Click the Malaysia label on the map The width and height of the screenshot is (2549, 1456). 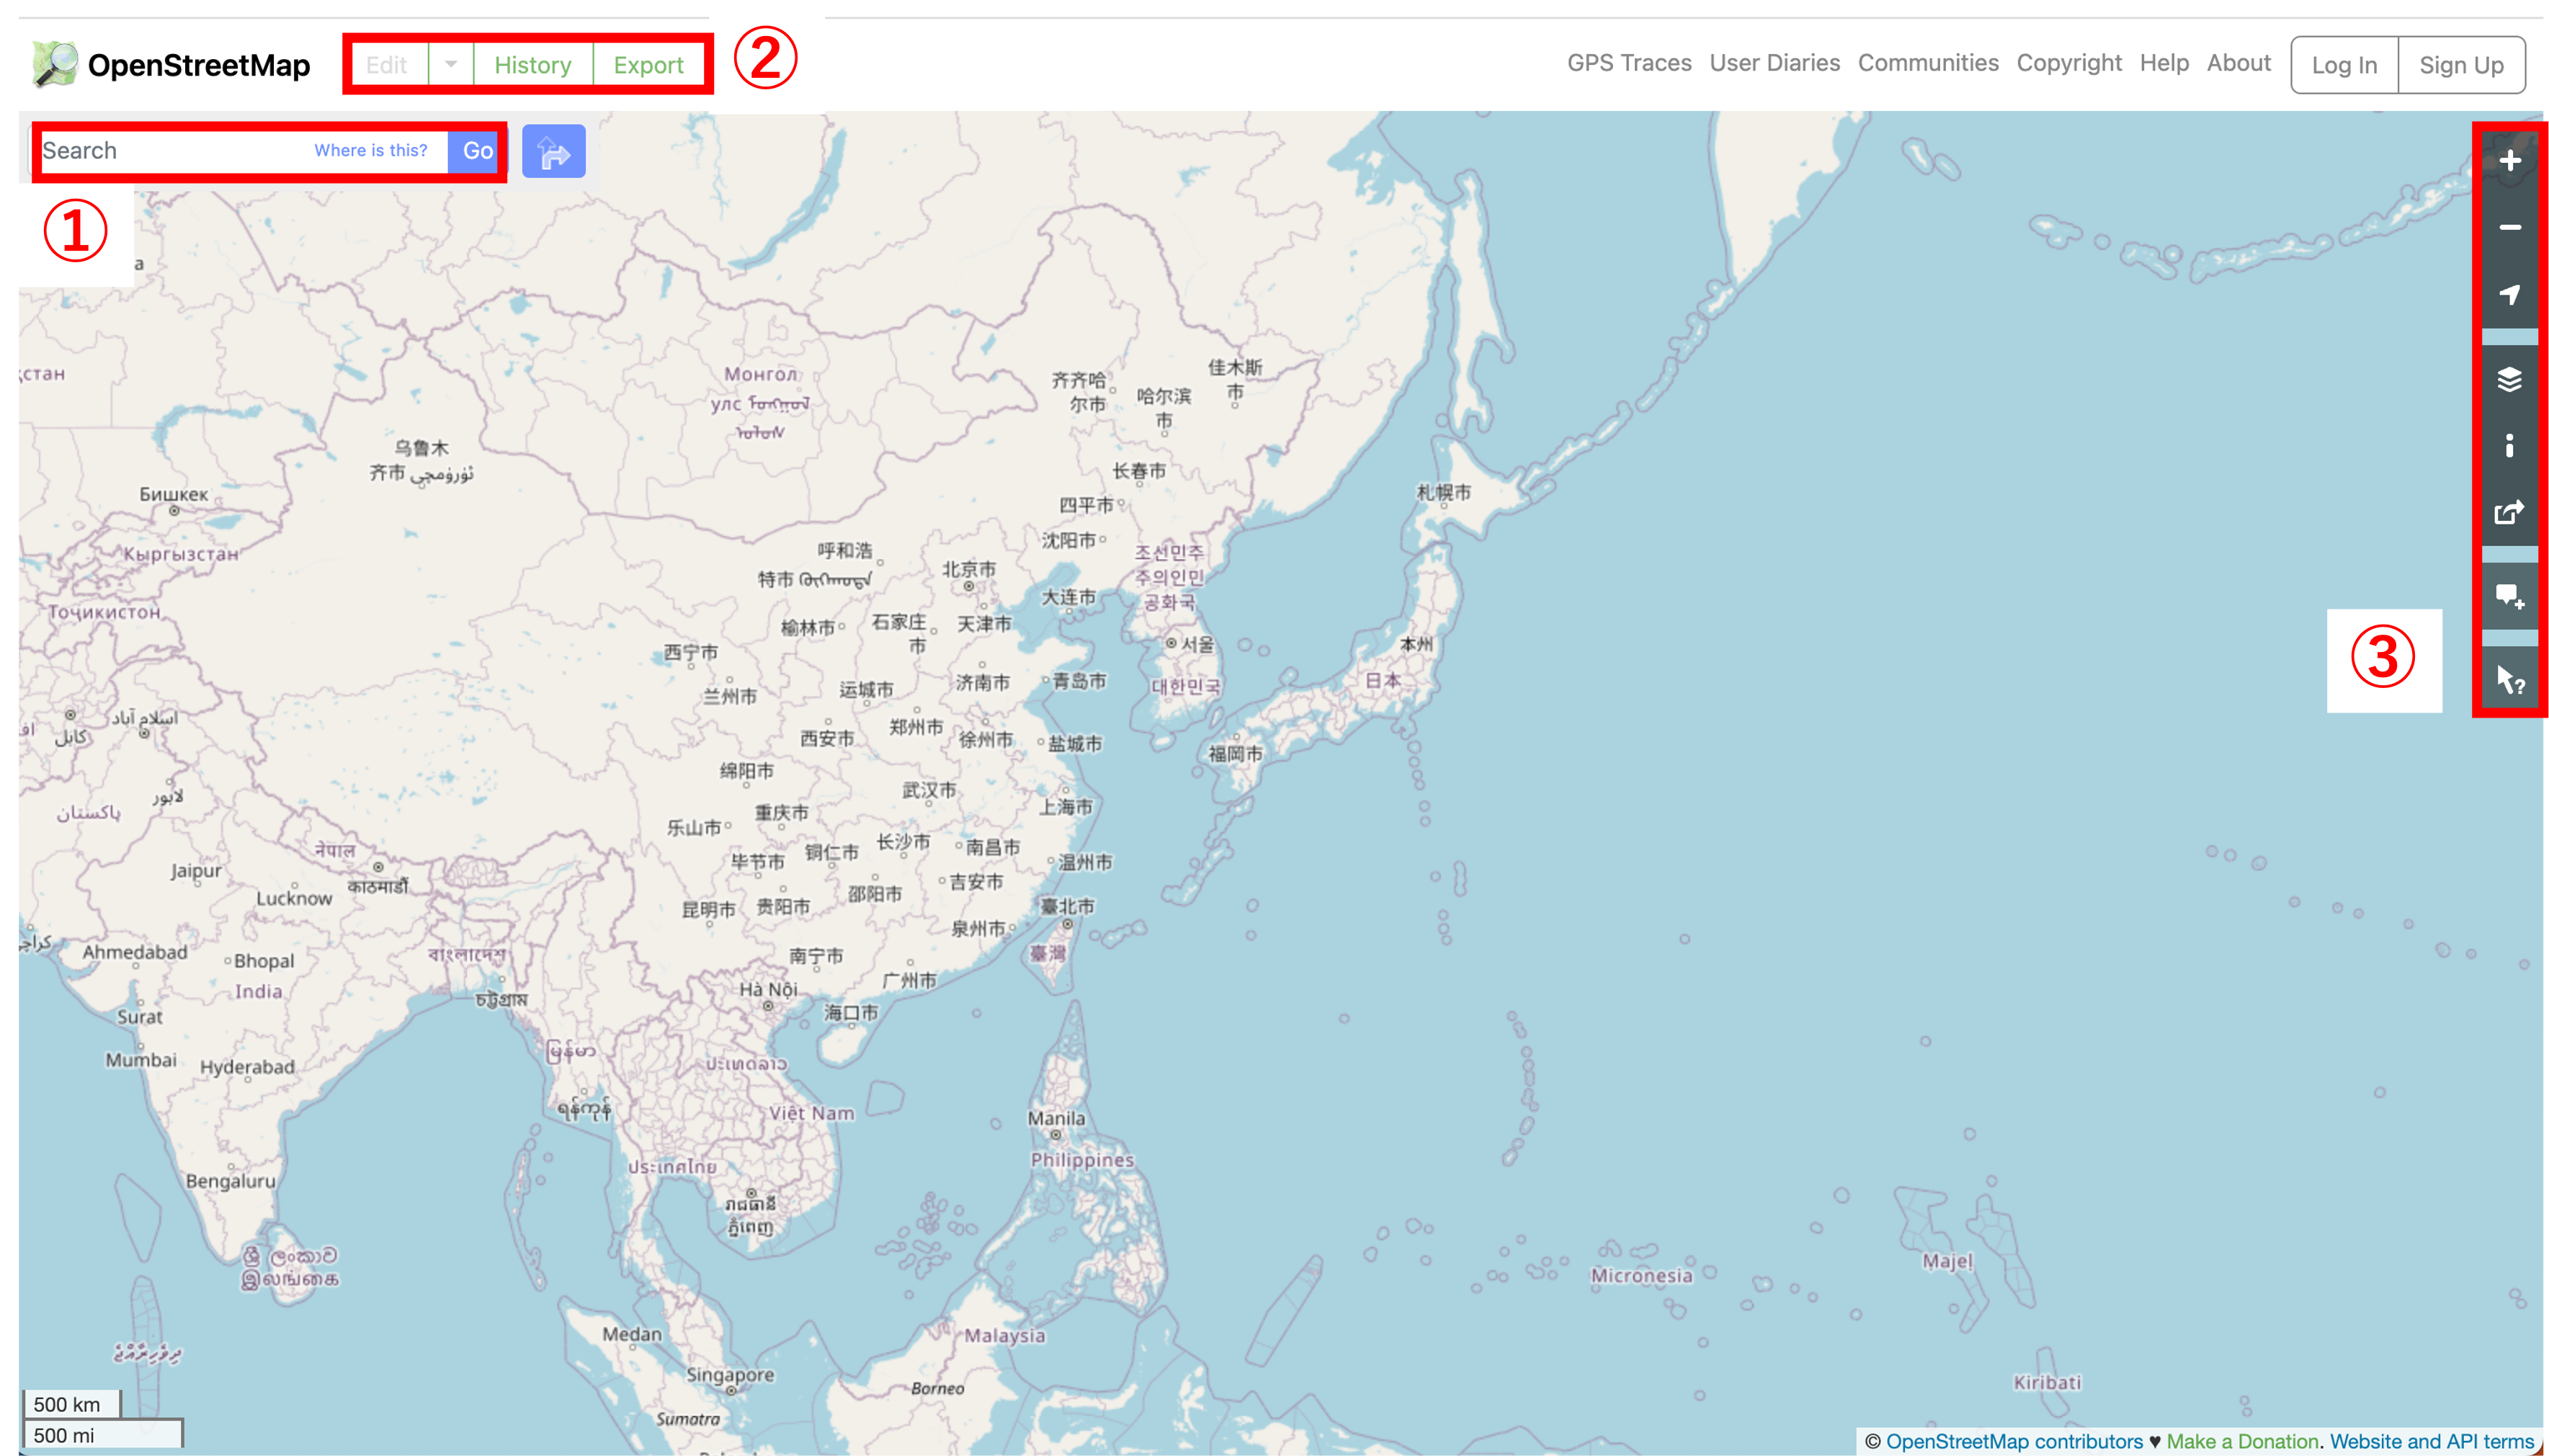coord(1004,1336)
